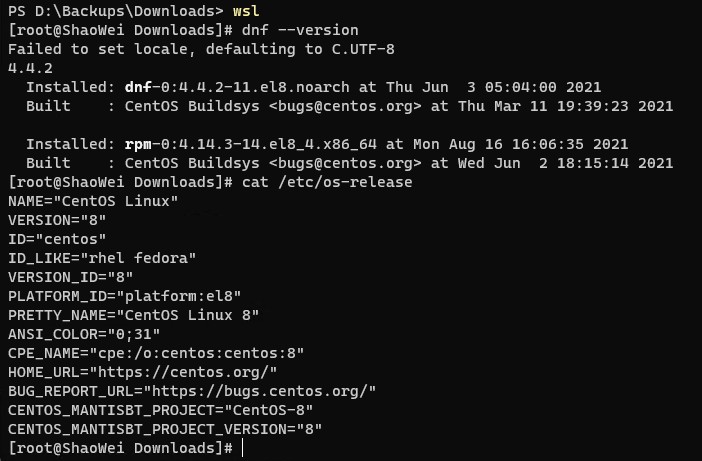Viewport: 702px width, 461px height.
Task: Click the PRETTY_NAME="CentOS Linux 8" line
Action: pos(133,315)
